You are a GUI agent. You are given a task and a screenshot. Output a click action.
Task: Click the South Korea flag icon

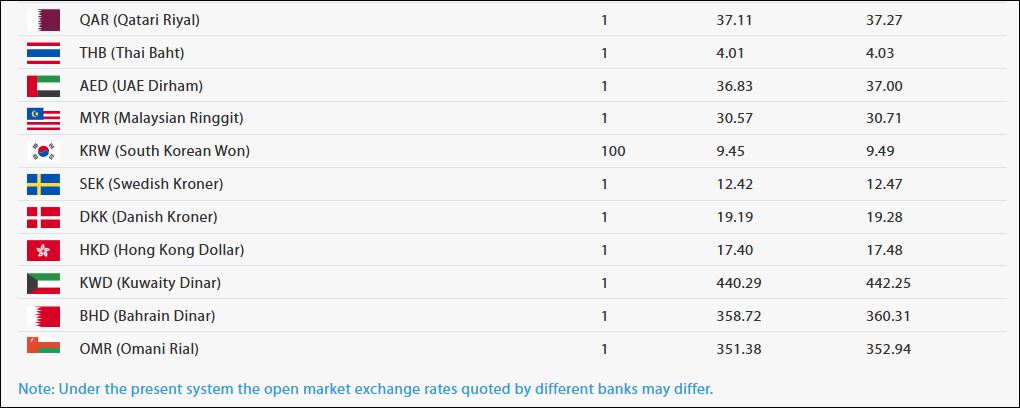pyautogui.click(x=43, y=152)
